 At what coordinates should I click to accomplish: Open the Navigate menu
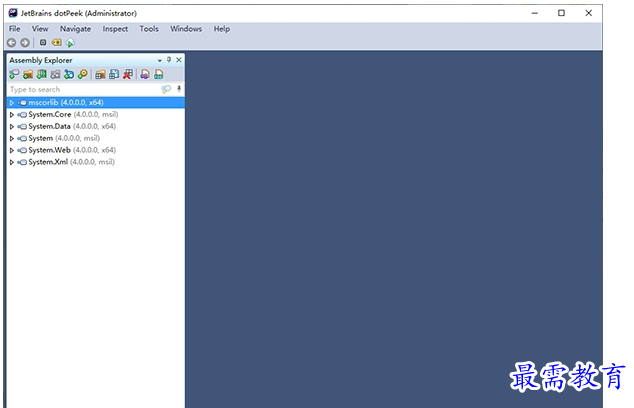[x=75, y=29]
